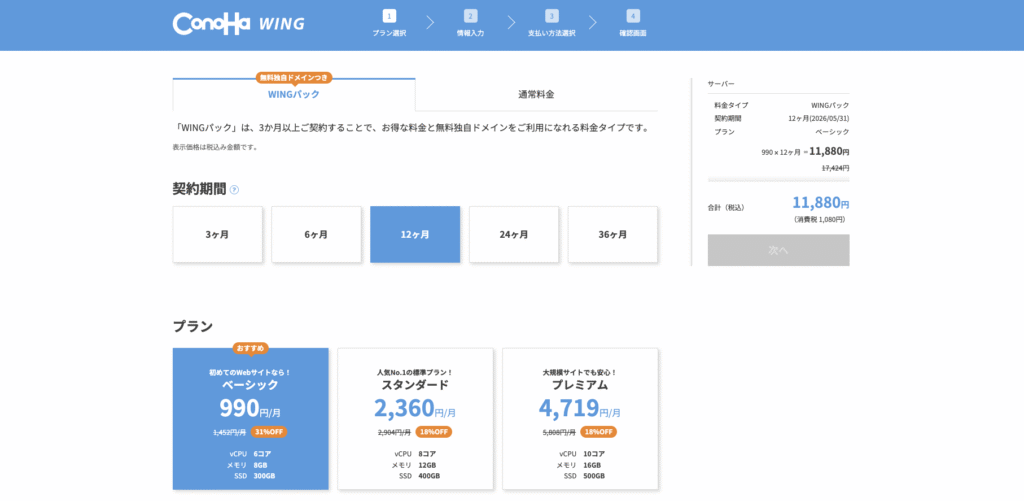
Task: Click 料金タイプ label in summary
Action: click(731, 105)
